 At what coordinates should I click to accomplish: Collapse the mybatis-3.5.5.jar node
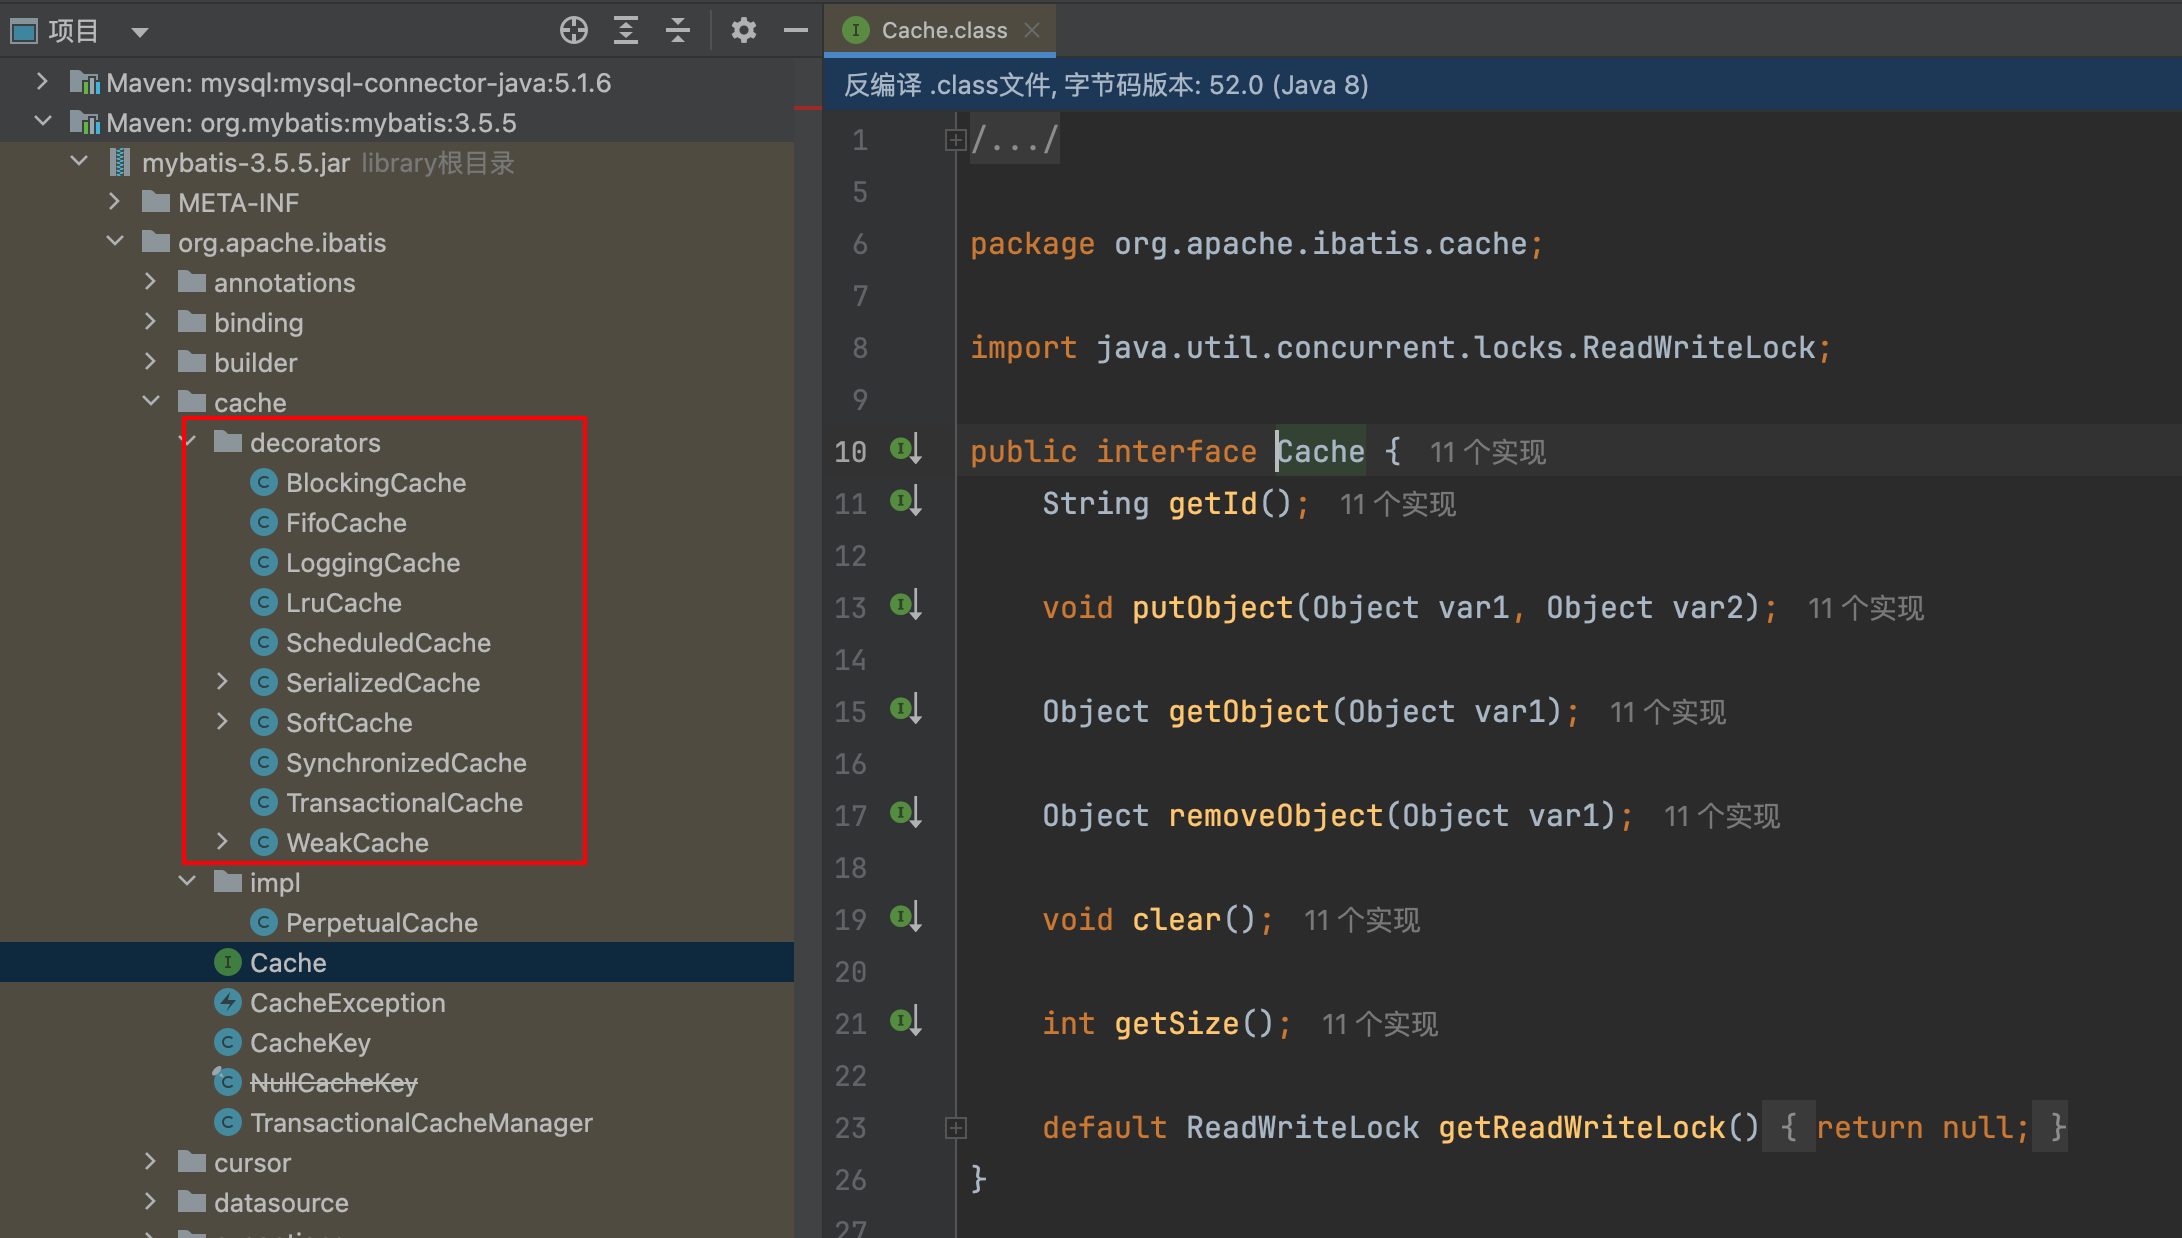pyautogui.click(x=79, y=161)
